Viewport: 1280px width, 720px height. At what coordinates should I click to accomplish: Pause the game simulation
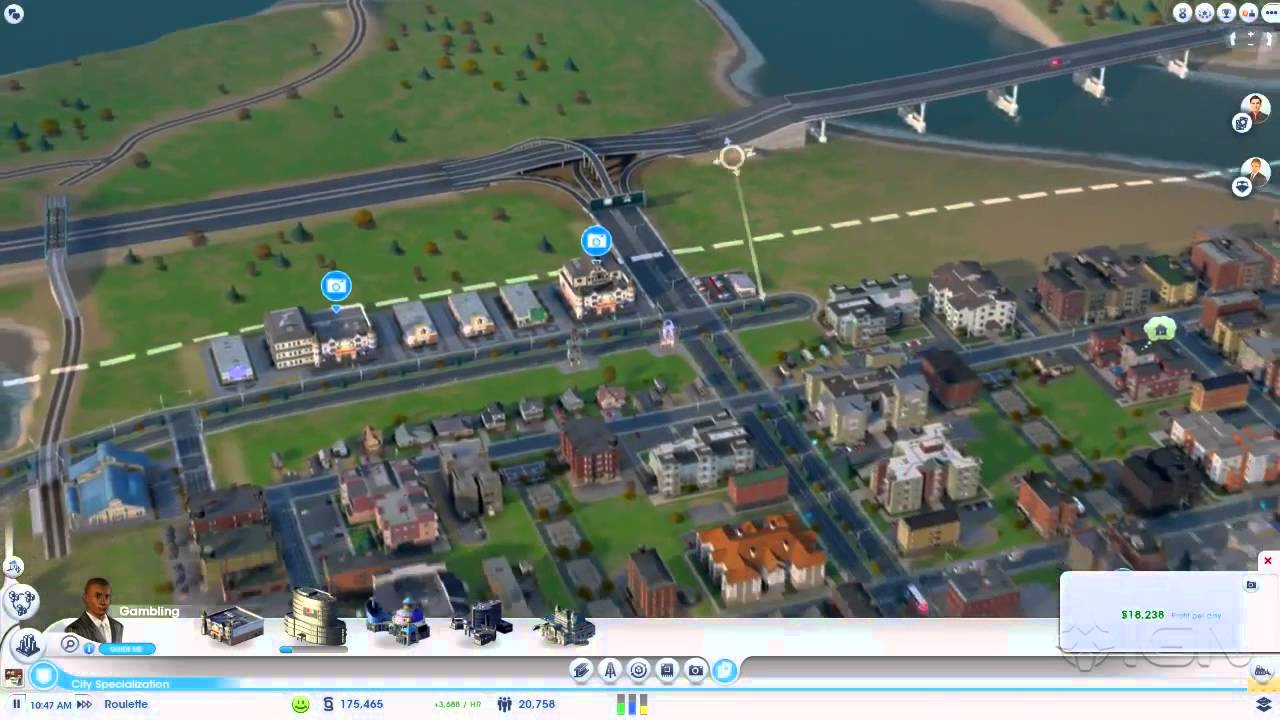(17, 704)
